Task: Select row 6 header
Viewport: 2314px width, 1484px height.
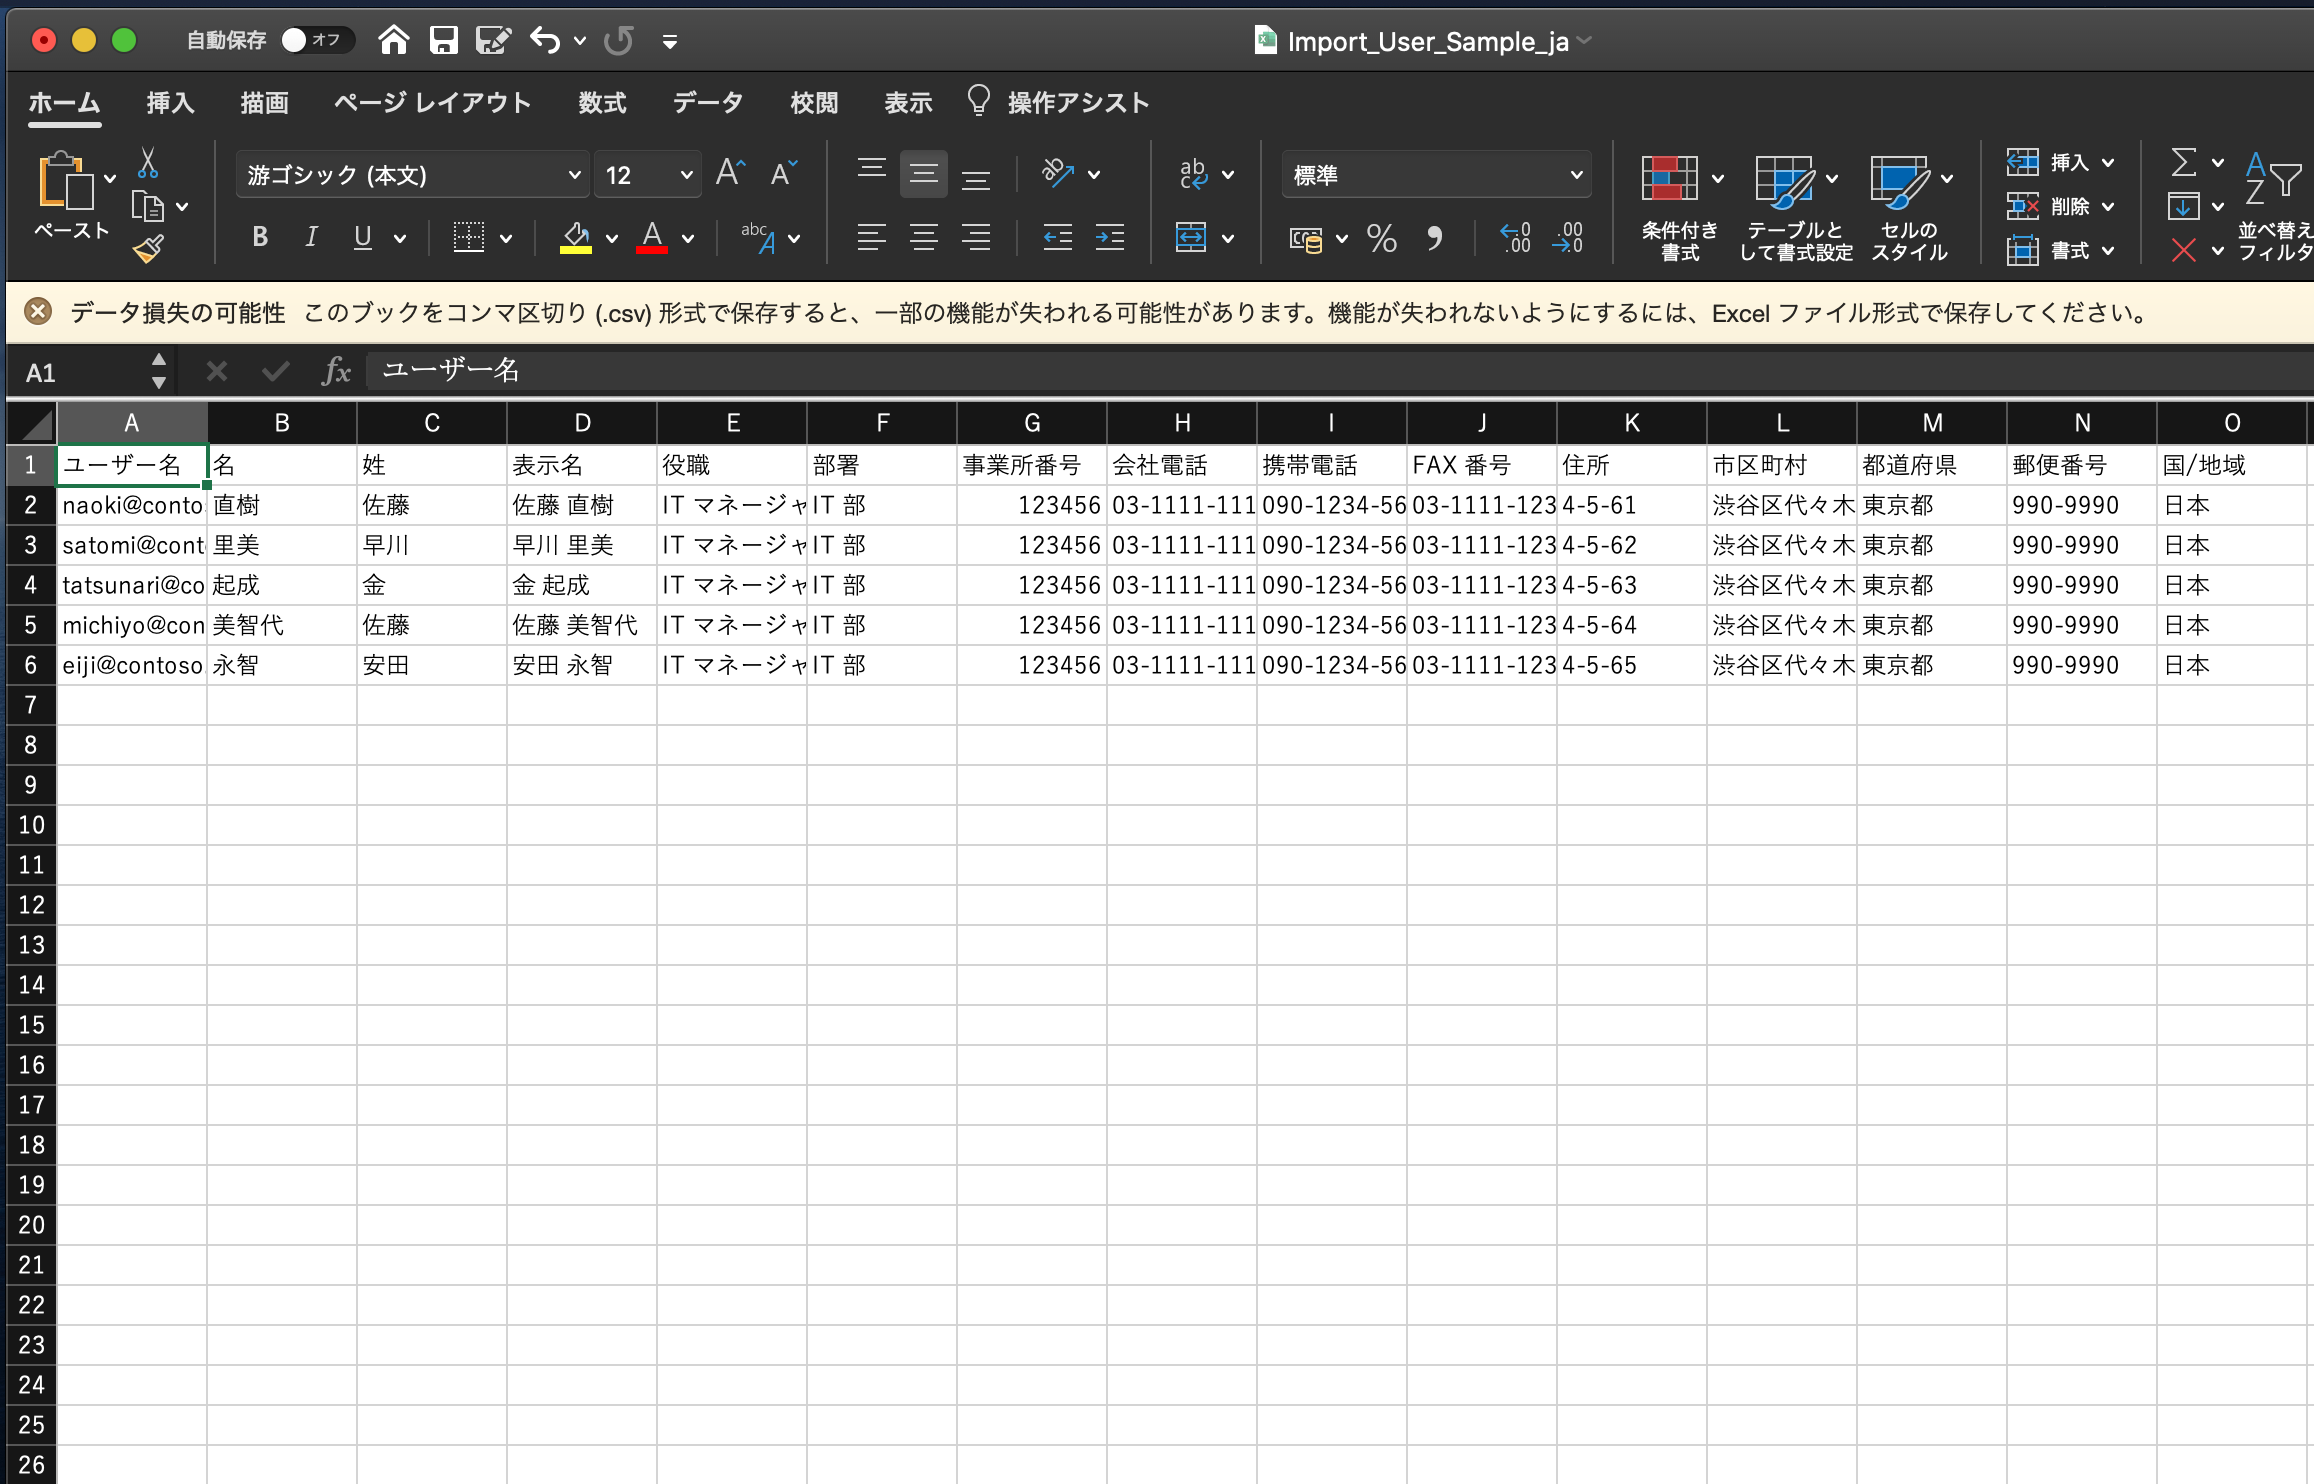Action: tap(31, 665)
